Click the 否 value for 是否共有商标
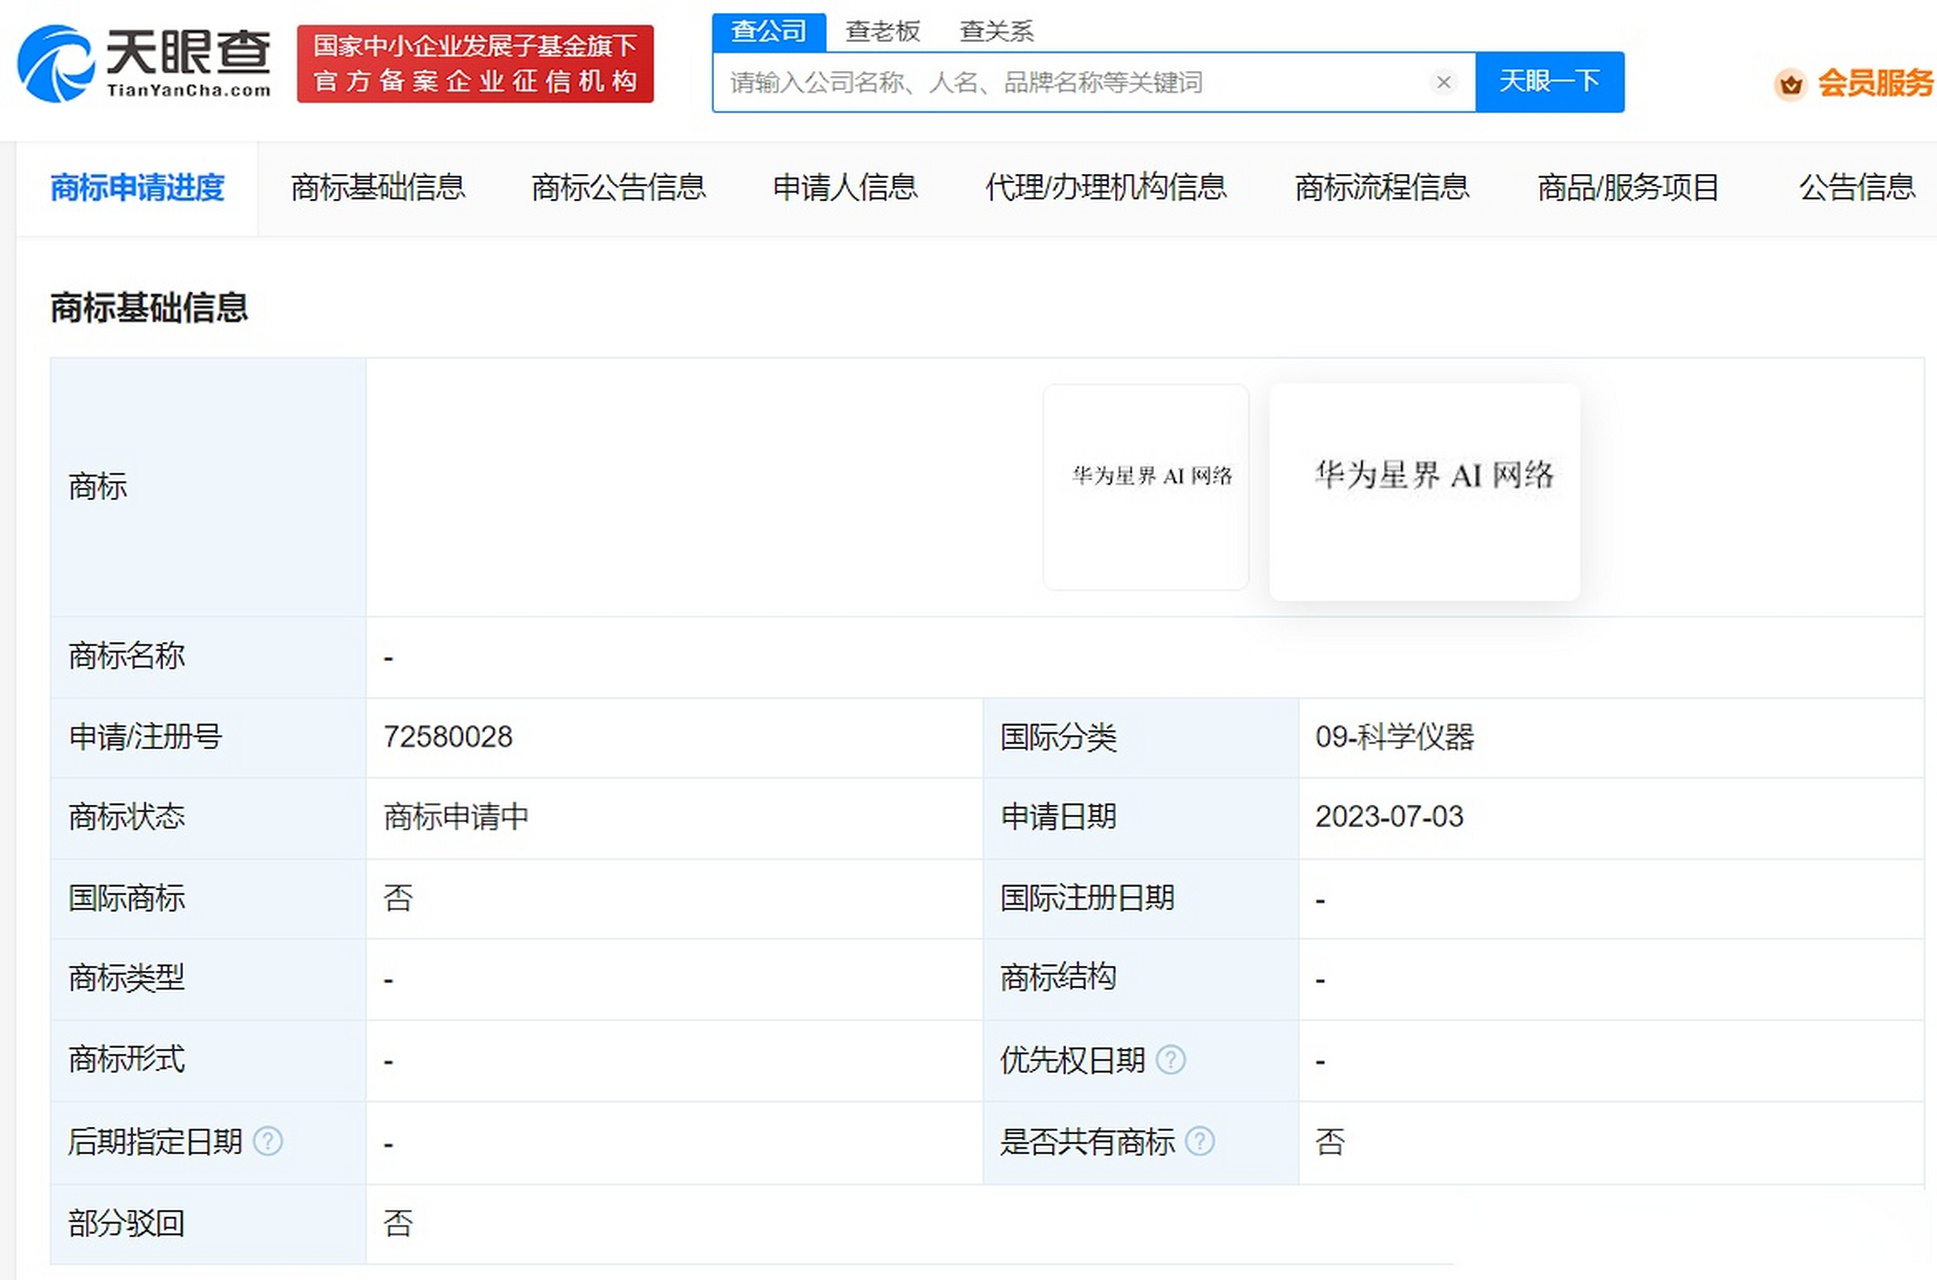This screenshot has height=1280, width=1937. [1330, 1142]
